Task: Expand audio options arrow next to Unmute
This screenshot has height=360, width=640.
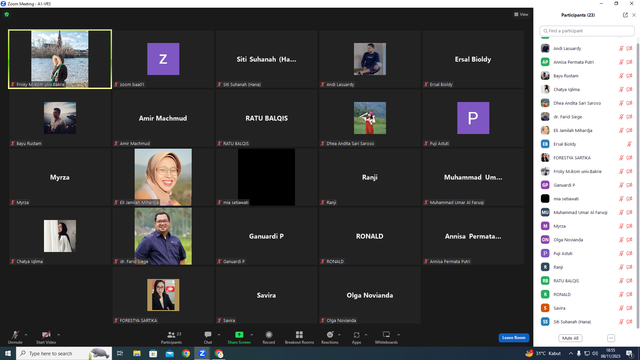Action: (x=26, y=335)
